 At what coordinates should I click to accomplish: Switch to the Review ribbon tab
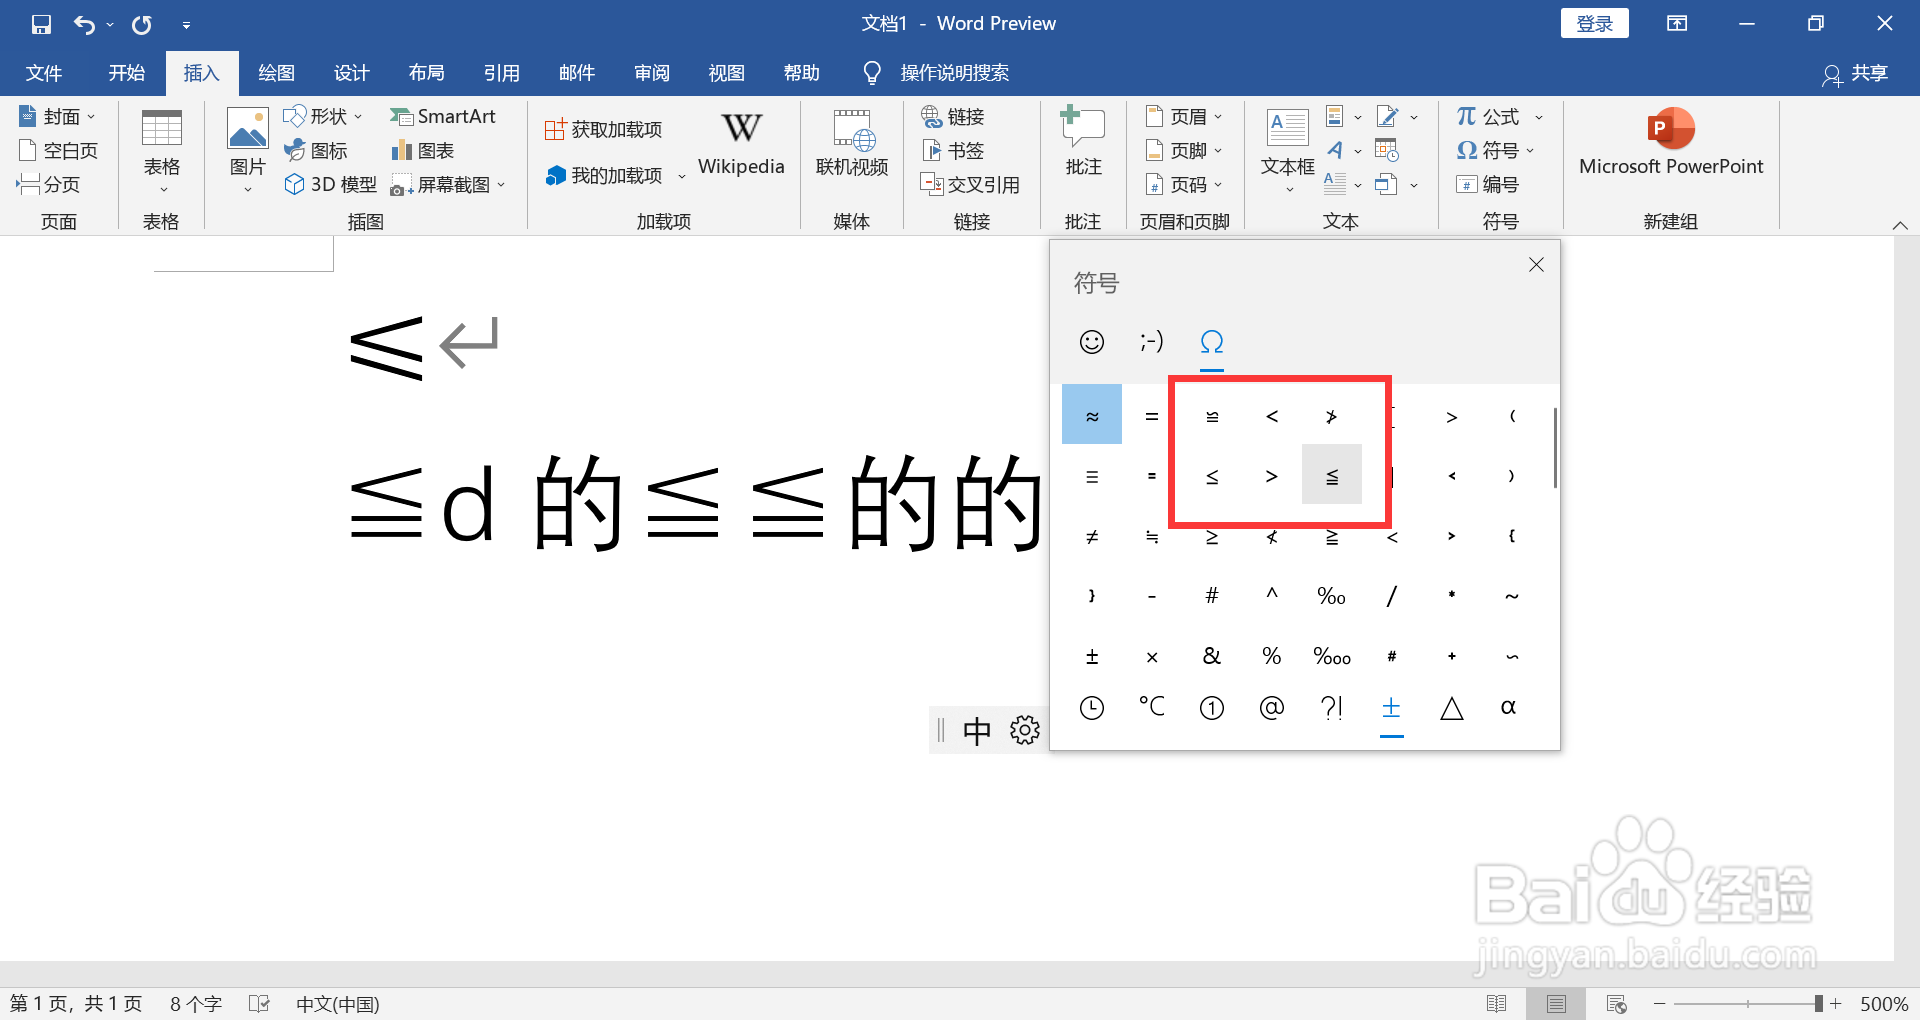pos(651,72)
